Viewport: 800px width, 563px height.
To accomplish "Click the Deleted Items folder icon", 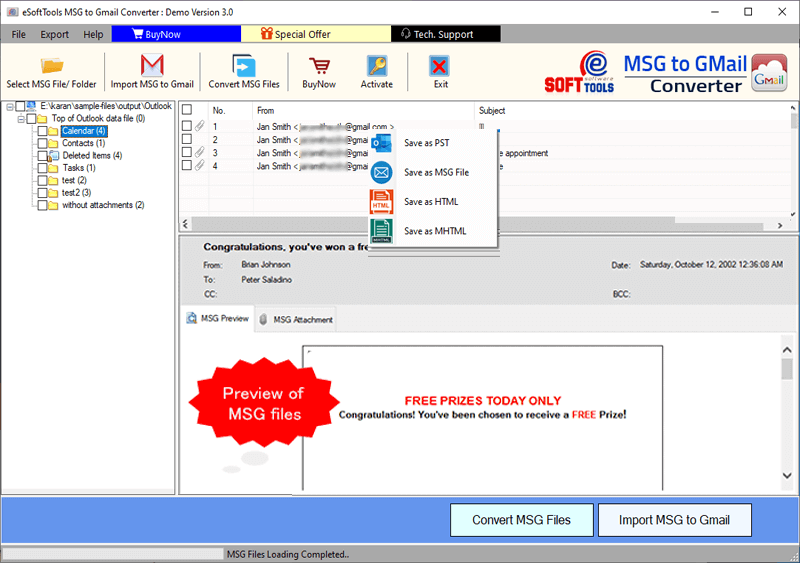I will (x=53, y=156).
